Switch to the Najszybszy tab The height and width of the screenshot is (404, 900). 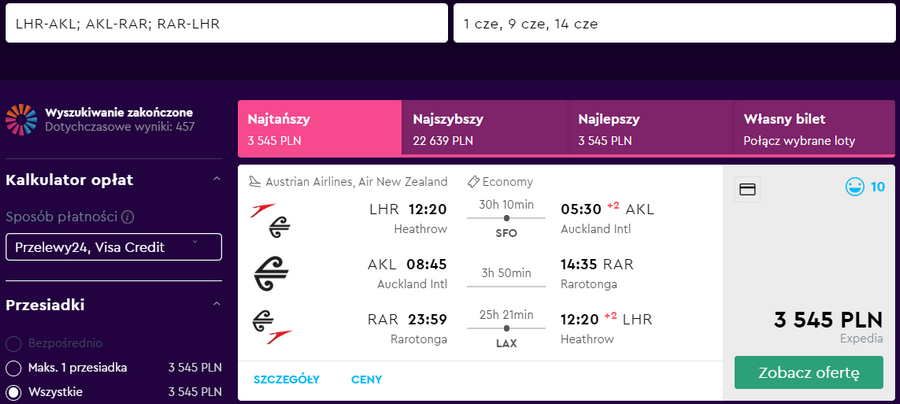pyautogui.click(x=484, y=129)
